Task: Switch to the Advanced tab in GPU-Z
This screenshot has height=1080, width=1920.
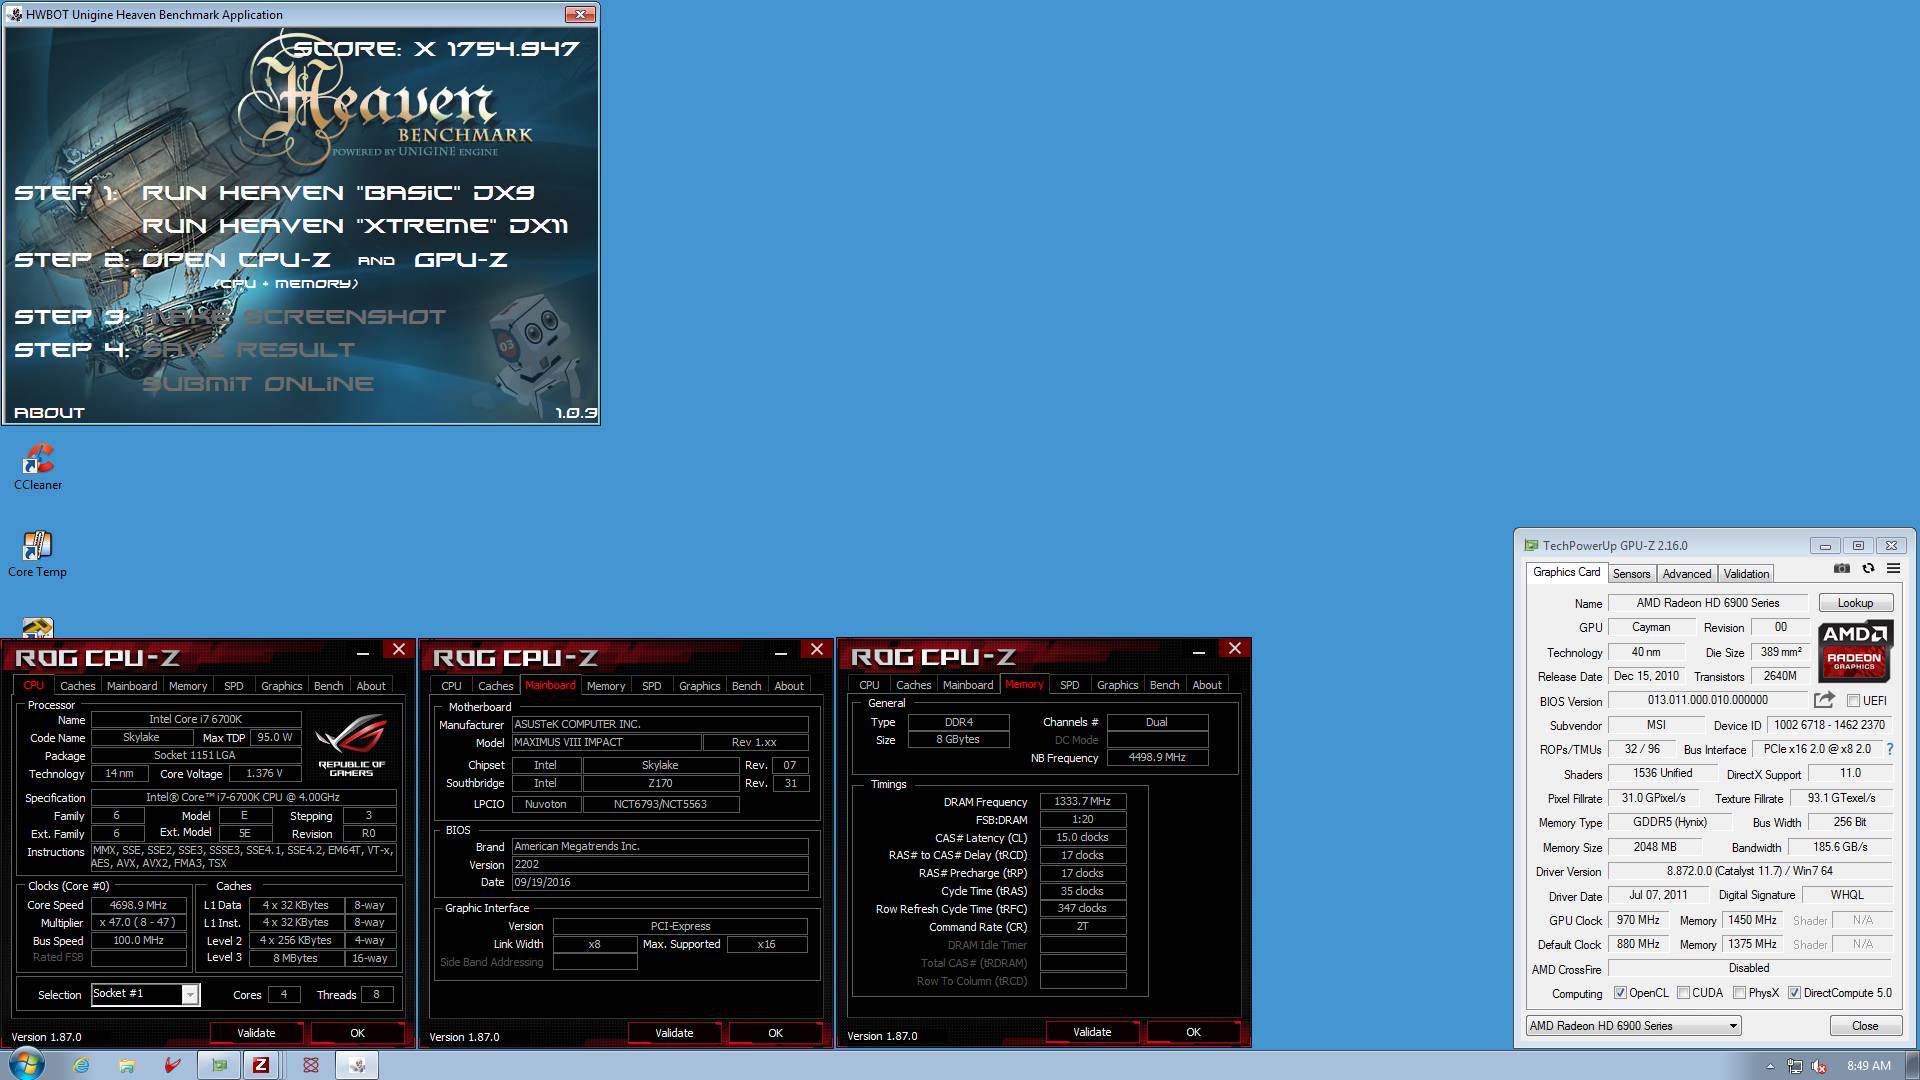Action: click(1687, 574)
